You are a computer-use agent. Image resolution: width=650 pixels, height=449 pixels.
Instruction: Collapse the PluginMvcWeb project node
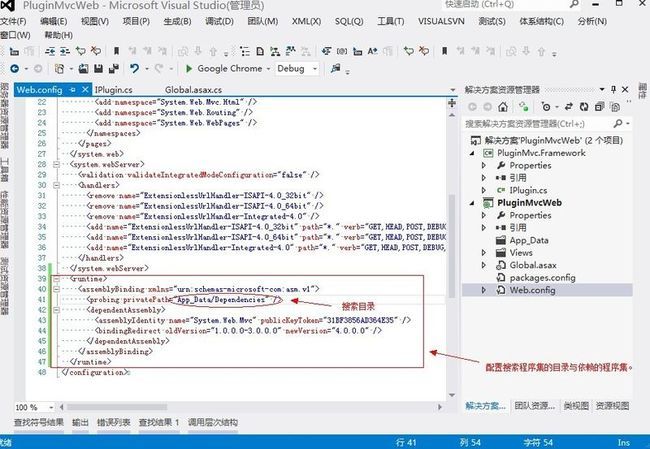click(473, 203)
